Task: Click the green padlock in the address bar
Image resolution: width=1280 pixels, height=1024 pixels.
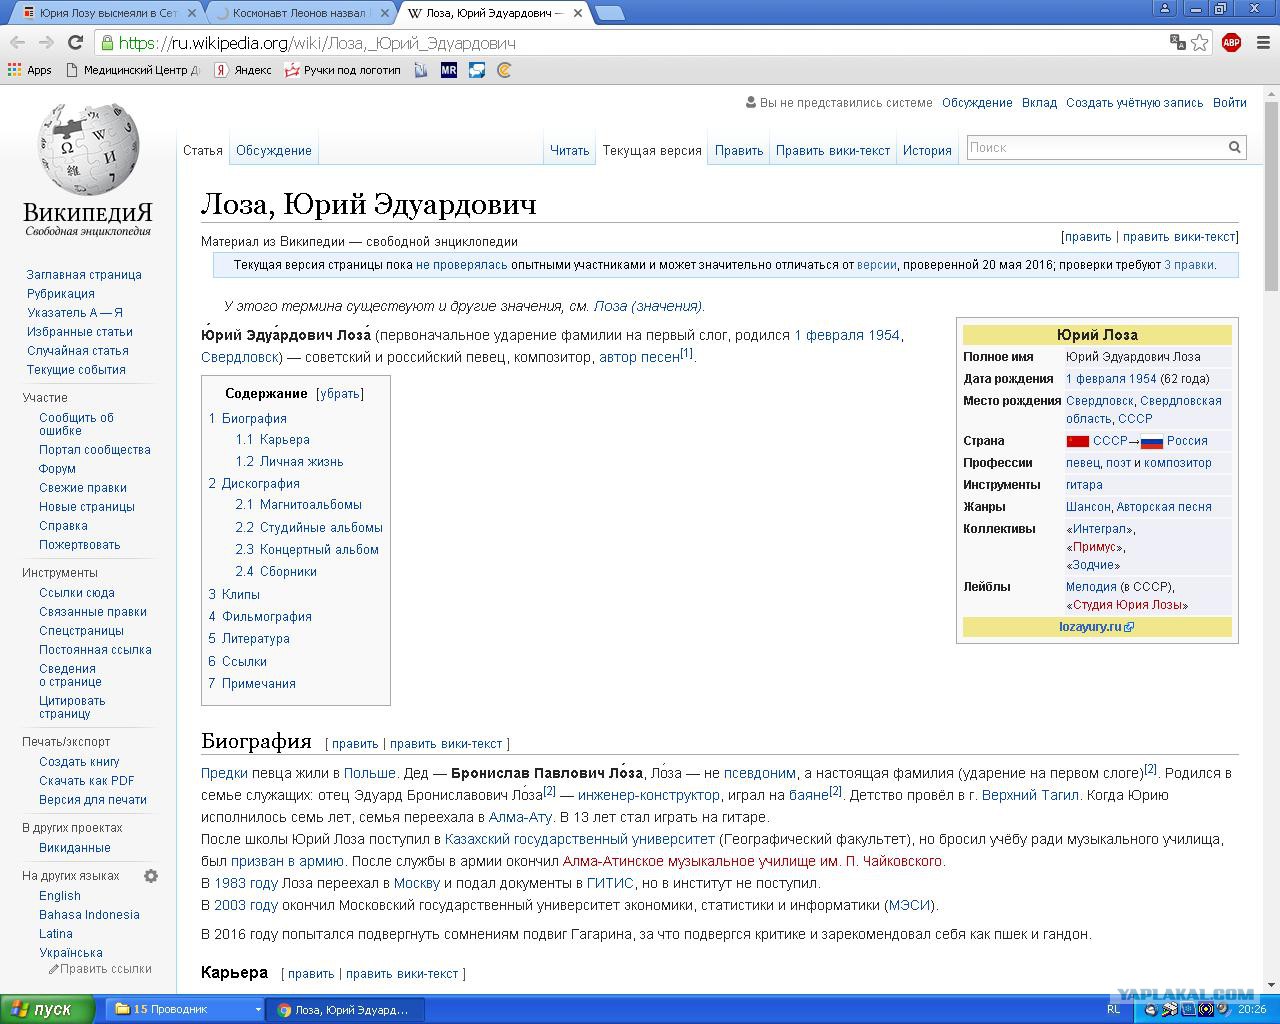Action: click(107, 42)
